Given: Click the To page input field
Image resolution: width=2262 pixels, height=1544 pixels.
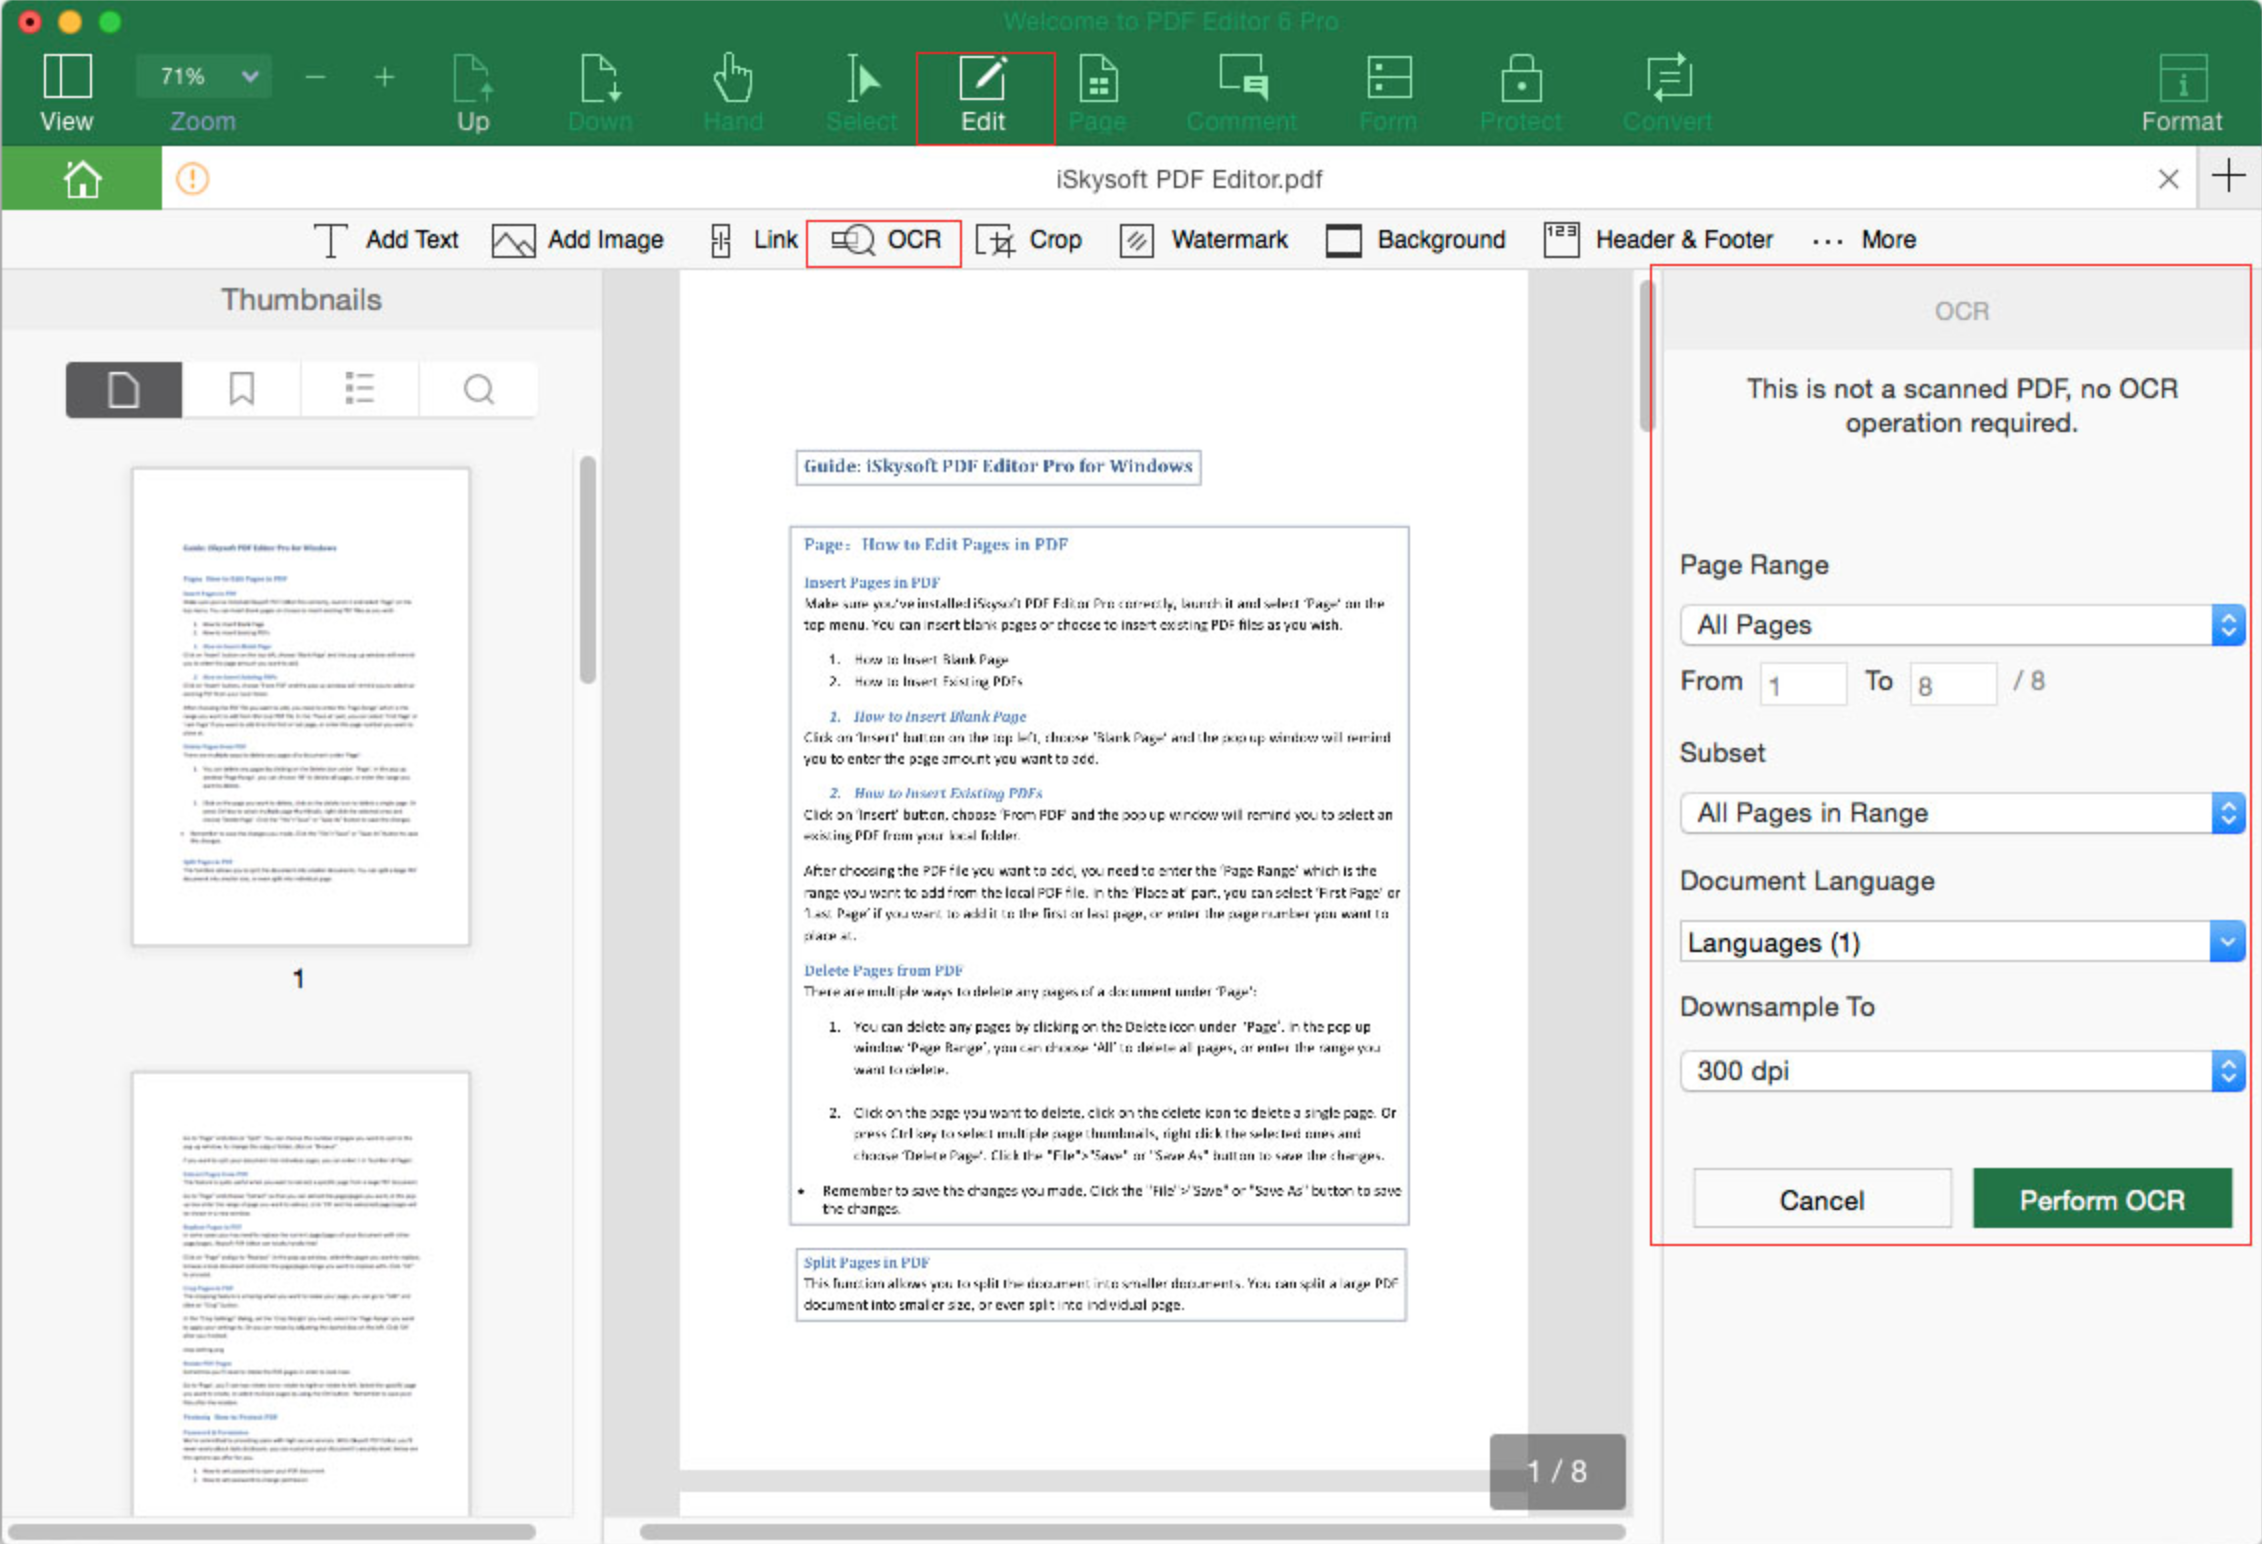Looking at the screenshot, I should tap(1953, 683).
